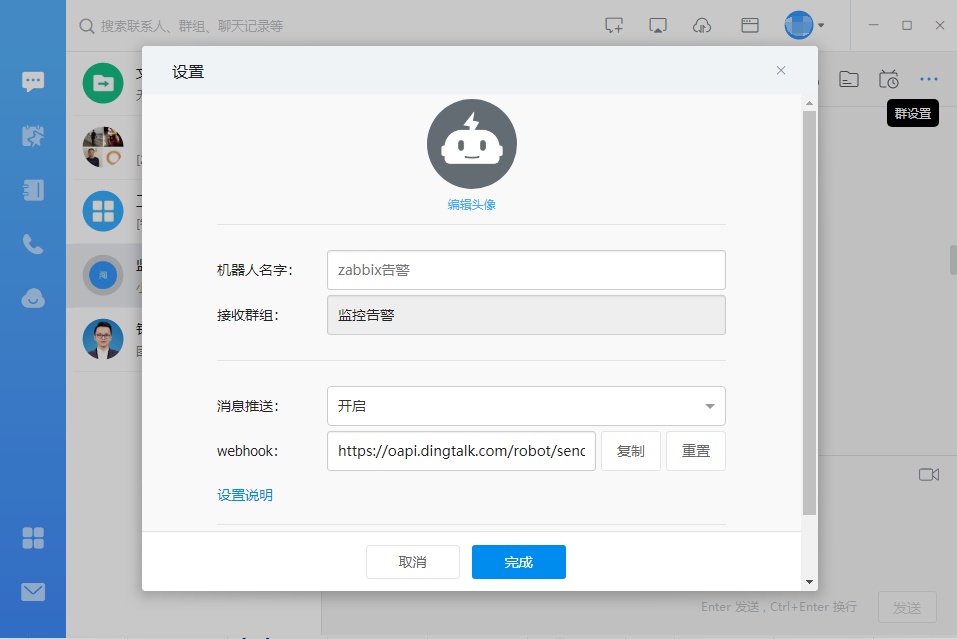Click the 取消 button

point(413,562)
